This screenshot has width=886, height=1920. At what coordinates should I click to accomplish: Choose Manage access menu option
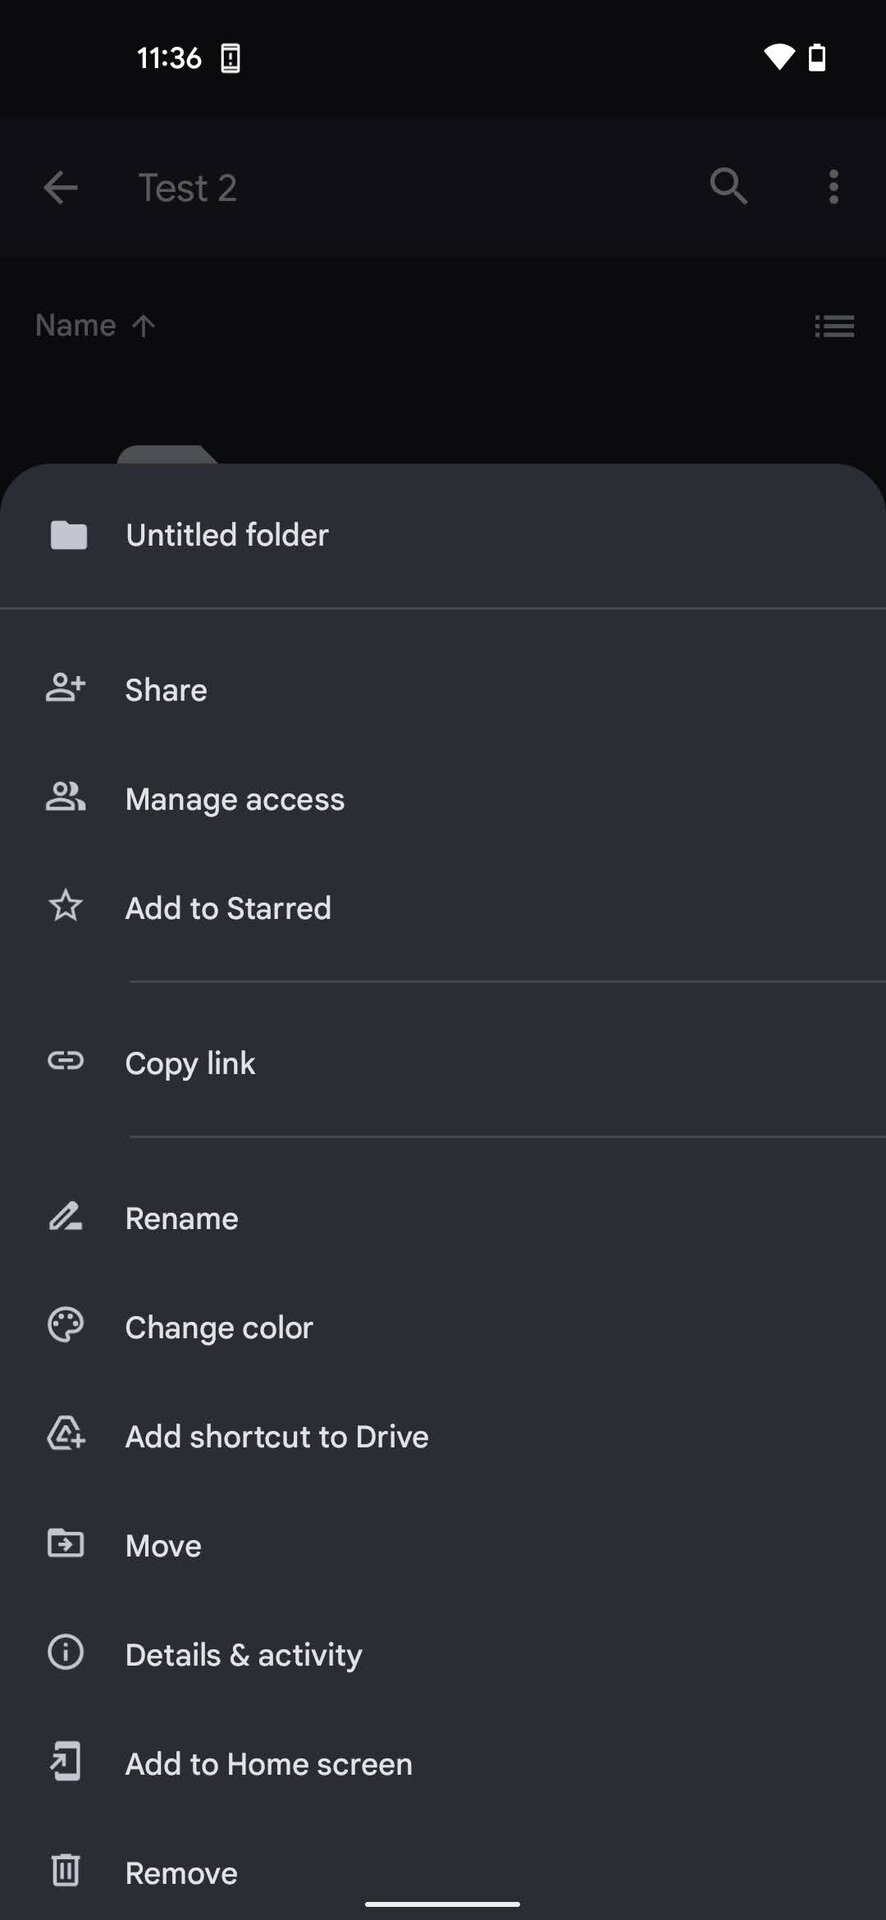(x=234, y=799)
